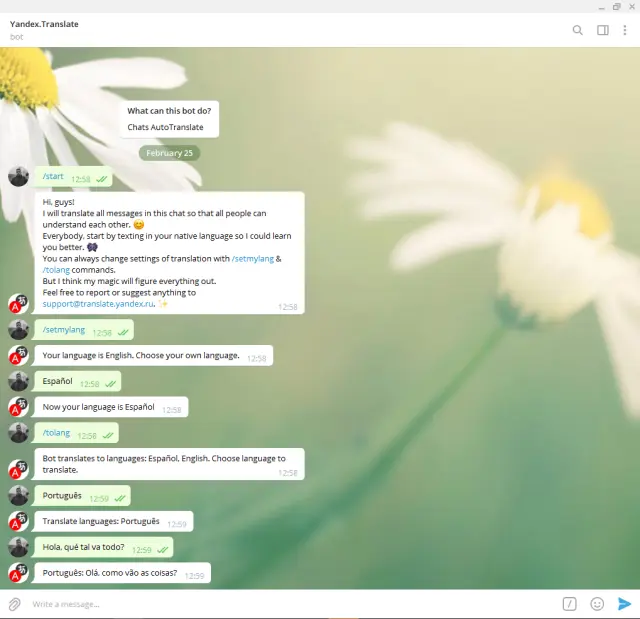The width and height of the screenshot is (640, 619).
Task: Click user avatar next to Português message
Action: click(18, 495)
